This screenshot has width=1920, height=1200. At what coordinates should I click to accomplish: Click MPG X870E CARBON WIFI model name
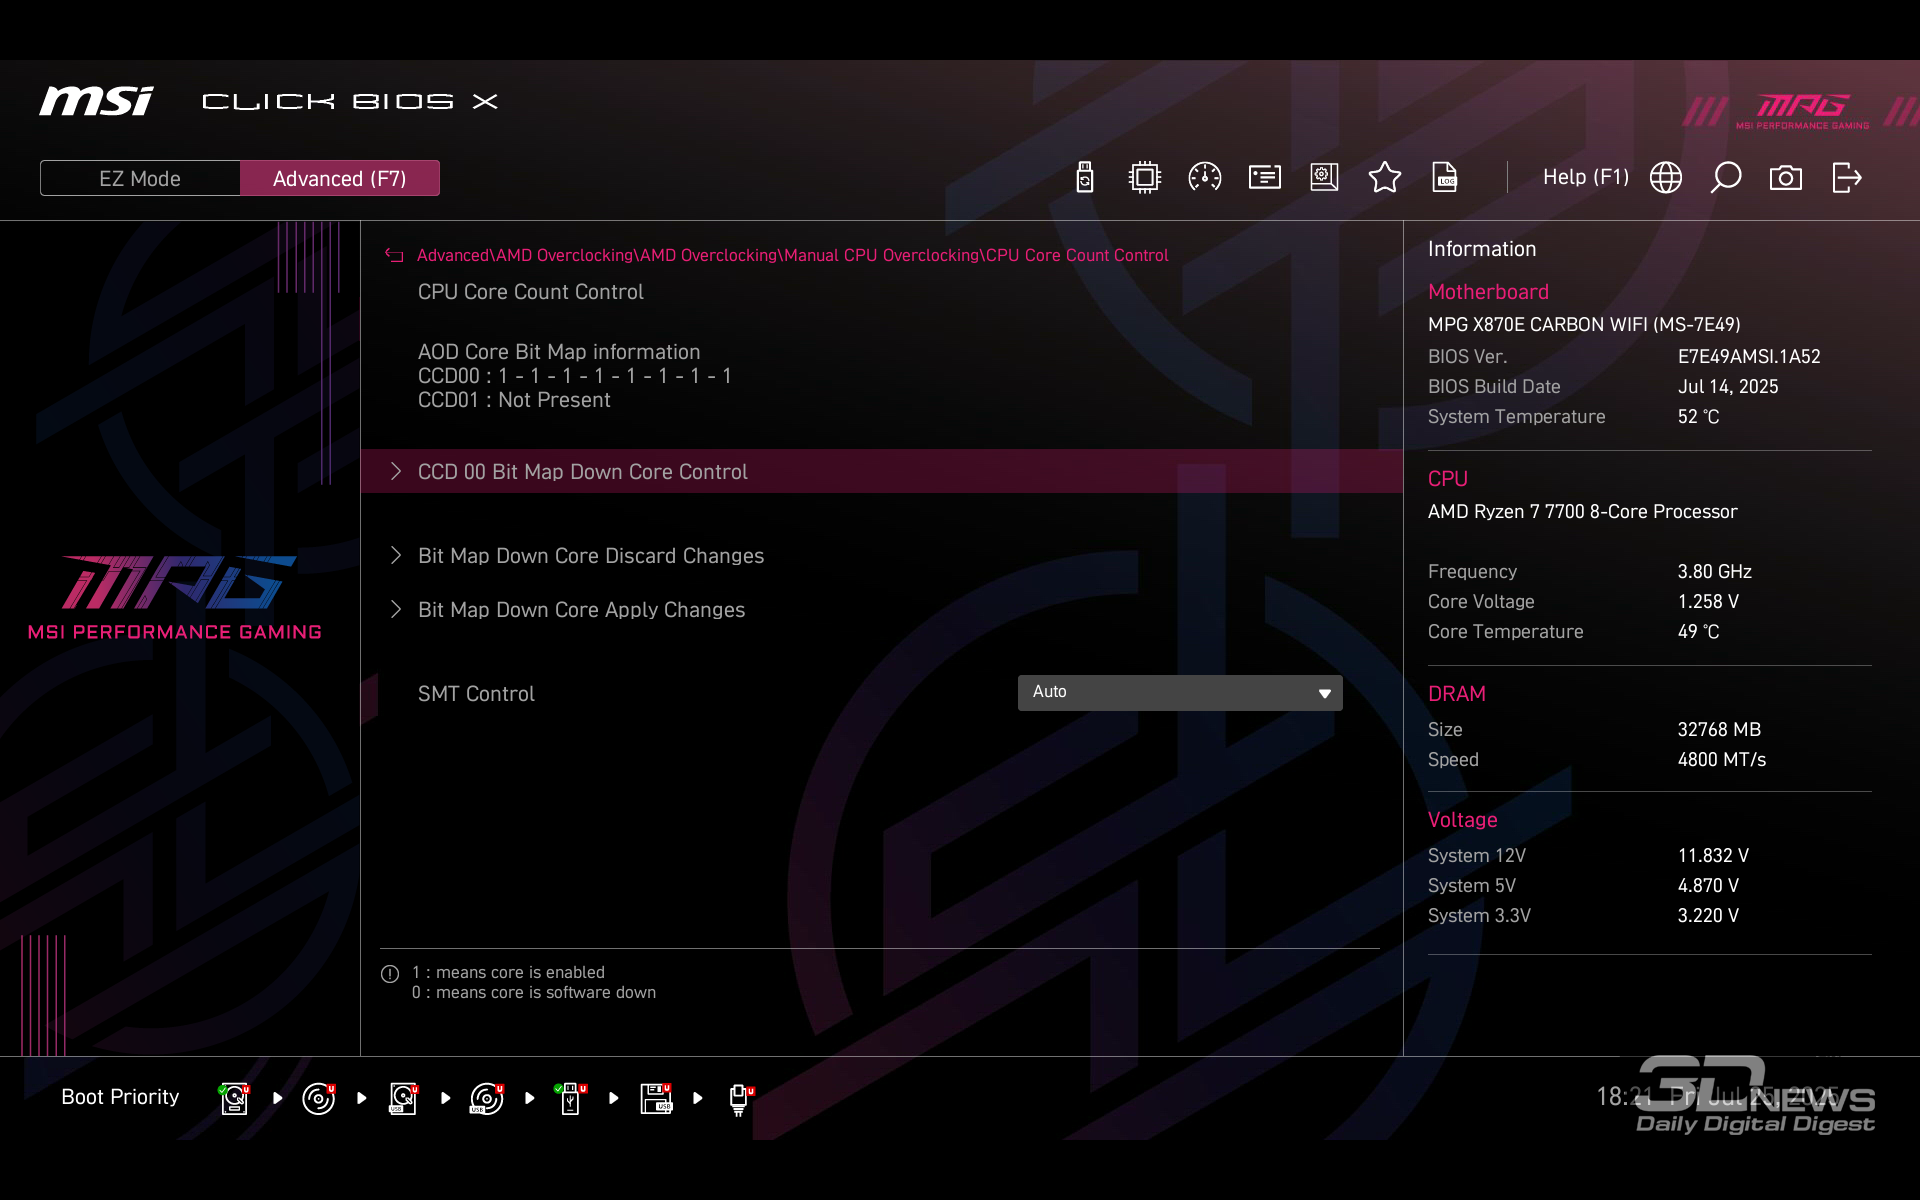(x=1584, y=325)
